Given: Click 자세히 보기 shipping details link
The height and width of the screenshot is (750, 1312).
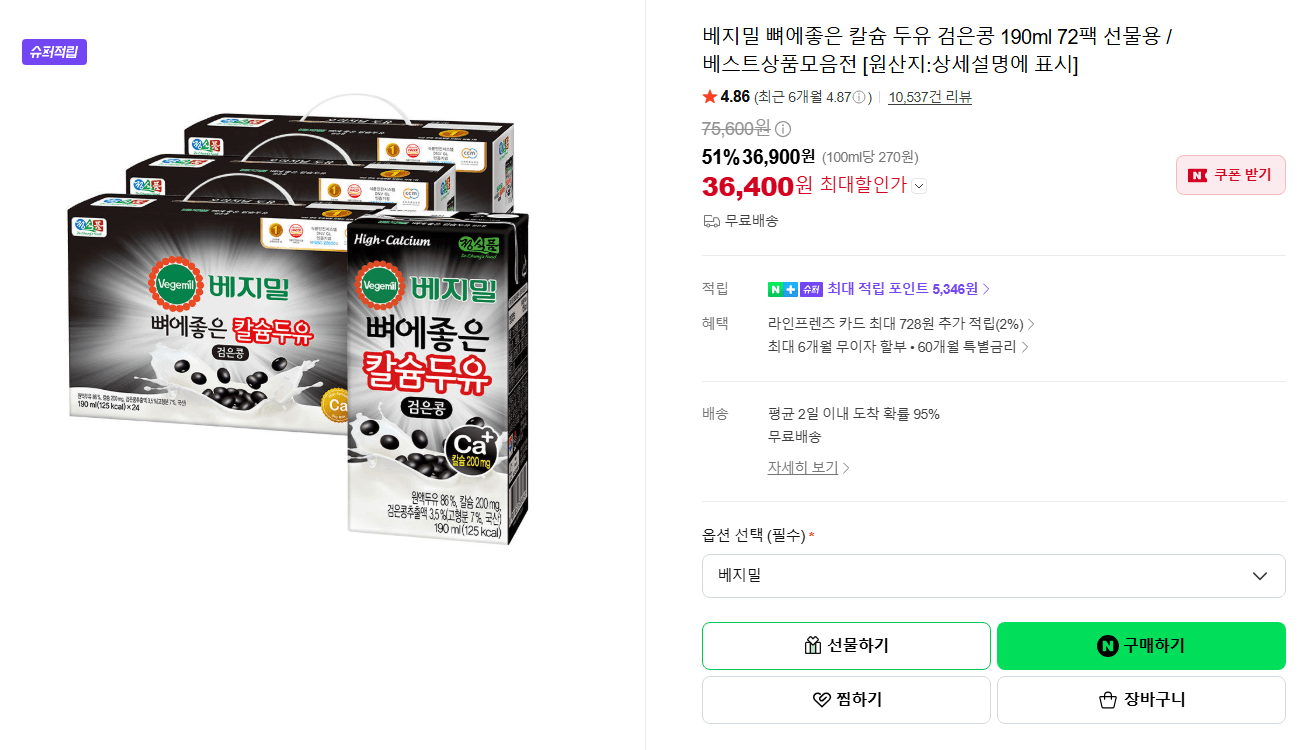Looking at the screenshot, I should tap(809, 468).
